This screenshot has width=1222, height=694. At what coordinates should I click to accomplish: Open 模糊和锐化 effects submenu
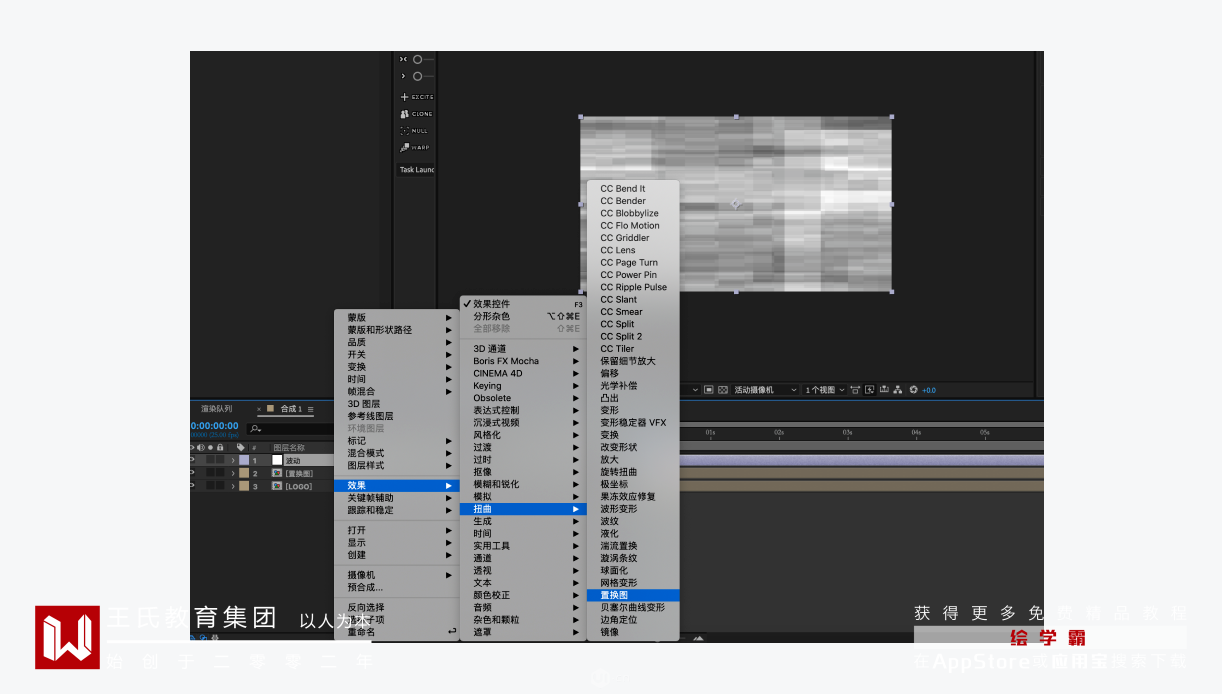pyautogui.click(x=523, y=484)
